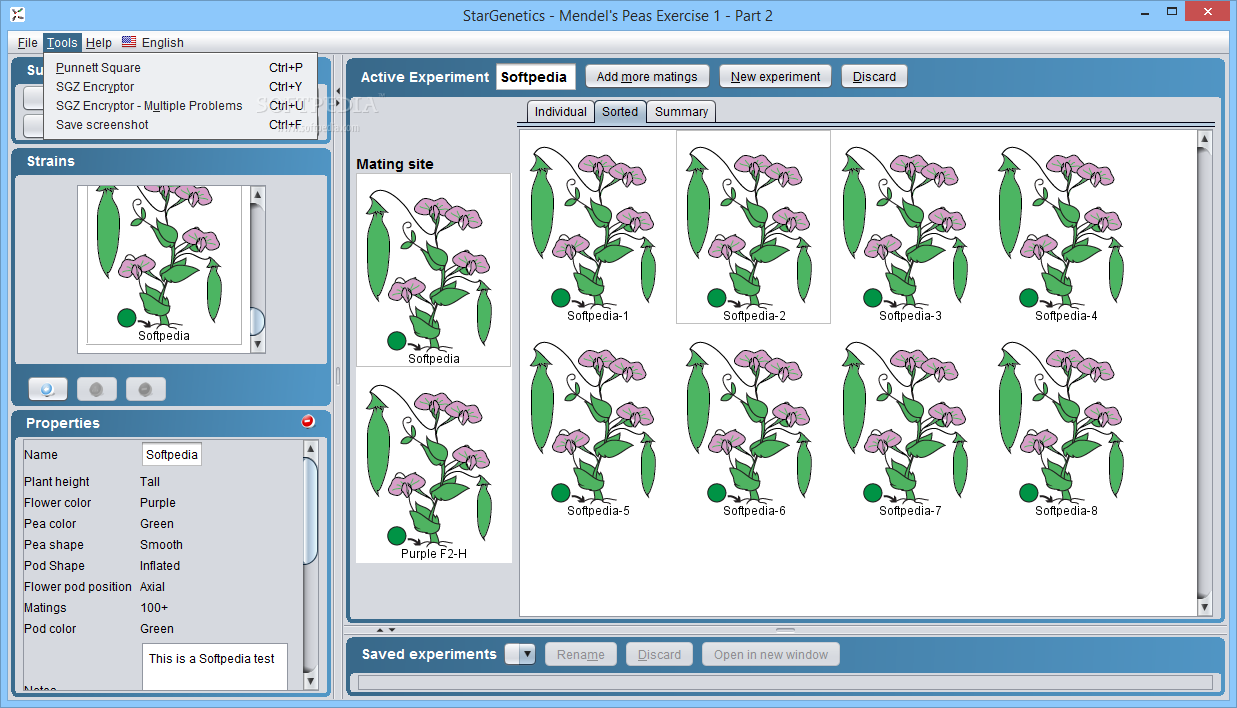Click the 'Purple' flower color value
1237x708 pixels.
[157, 503]
